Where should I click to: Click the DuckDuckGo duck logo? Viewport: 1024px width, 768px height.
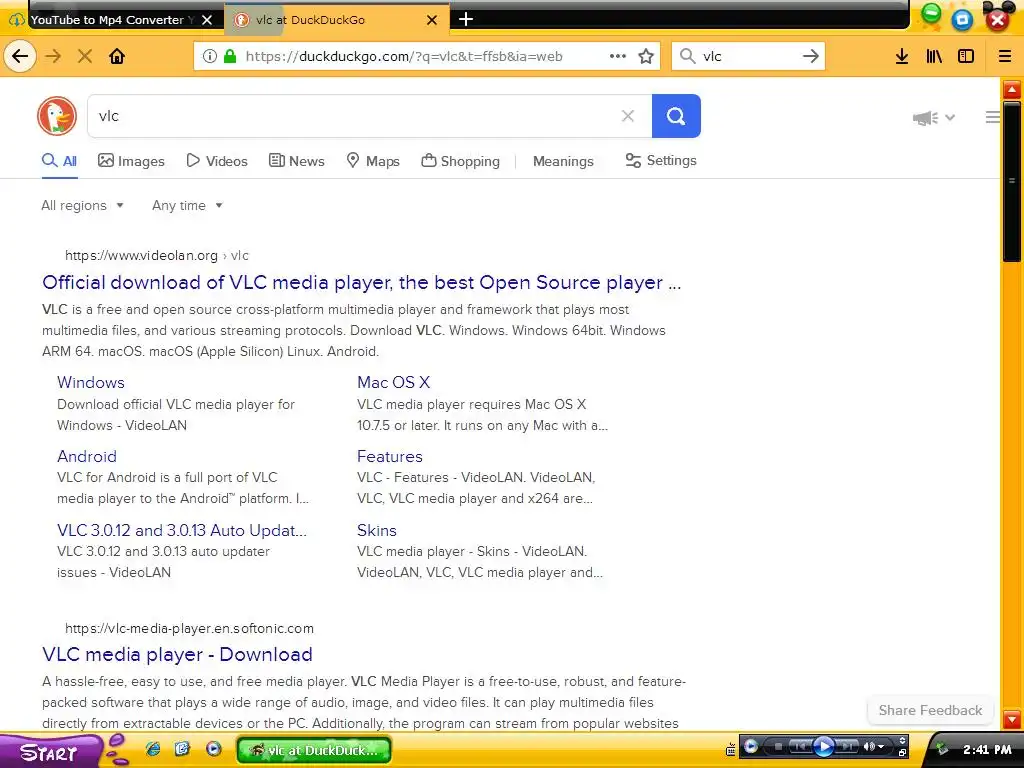pyautogui.click(x=57, y=116)
